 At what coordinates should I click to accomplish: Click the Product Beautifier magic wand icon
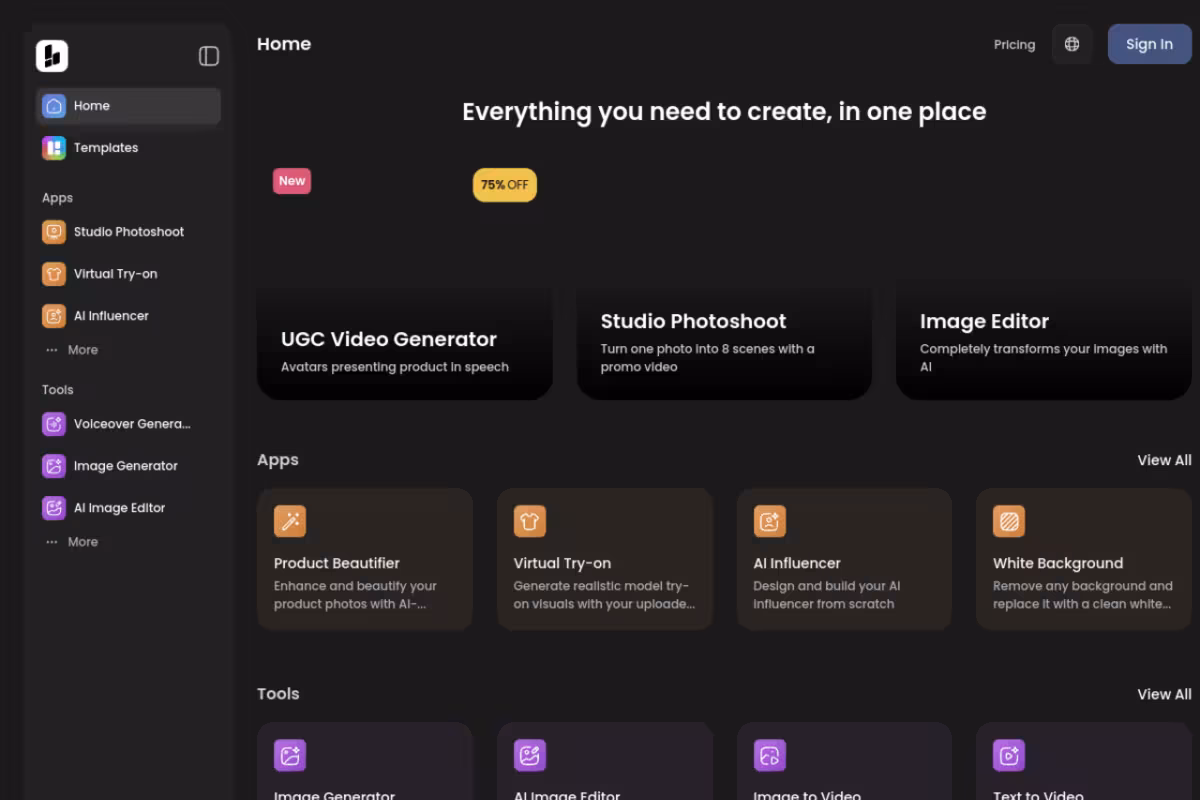coord(290,521)
